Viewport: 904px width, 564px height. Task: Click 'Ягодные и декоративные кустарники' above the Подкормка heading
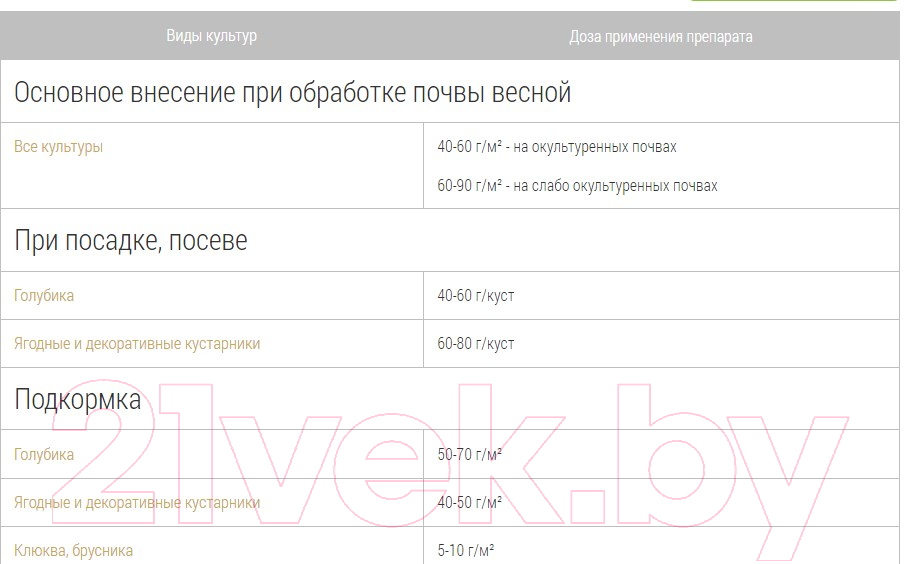[x=137, y=344]
